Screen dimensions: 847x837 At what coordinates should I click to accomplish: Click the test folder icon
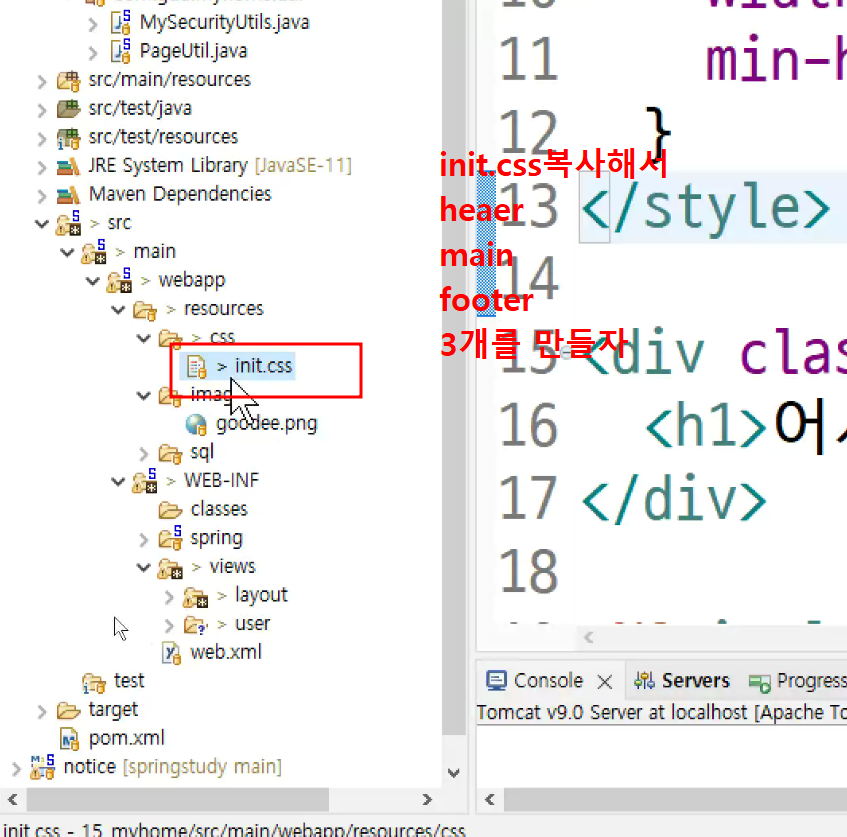(x=94, y=682)
